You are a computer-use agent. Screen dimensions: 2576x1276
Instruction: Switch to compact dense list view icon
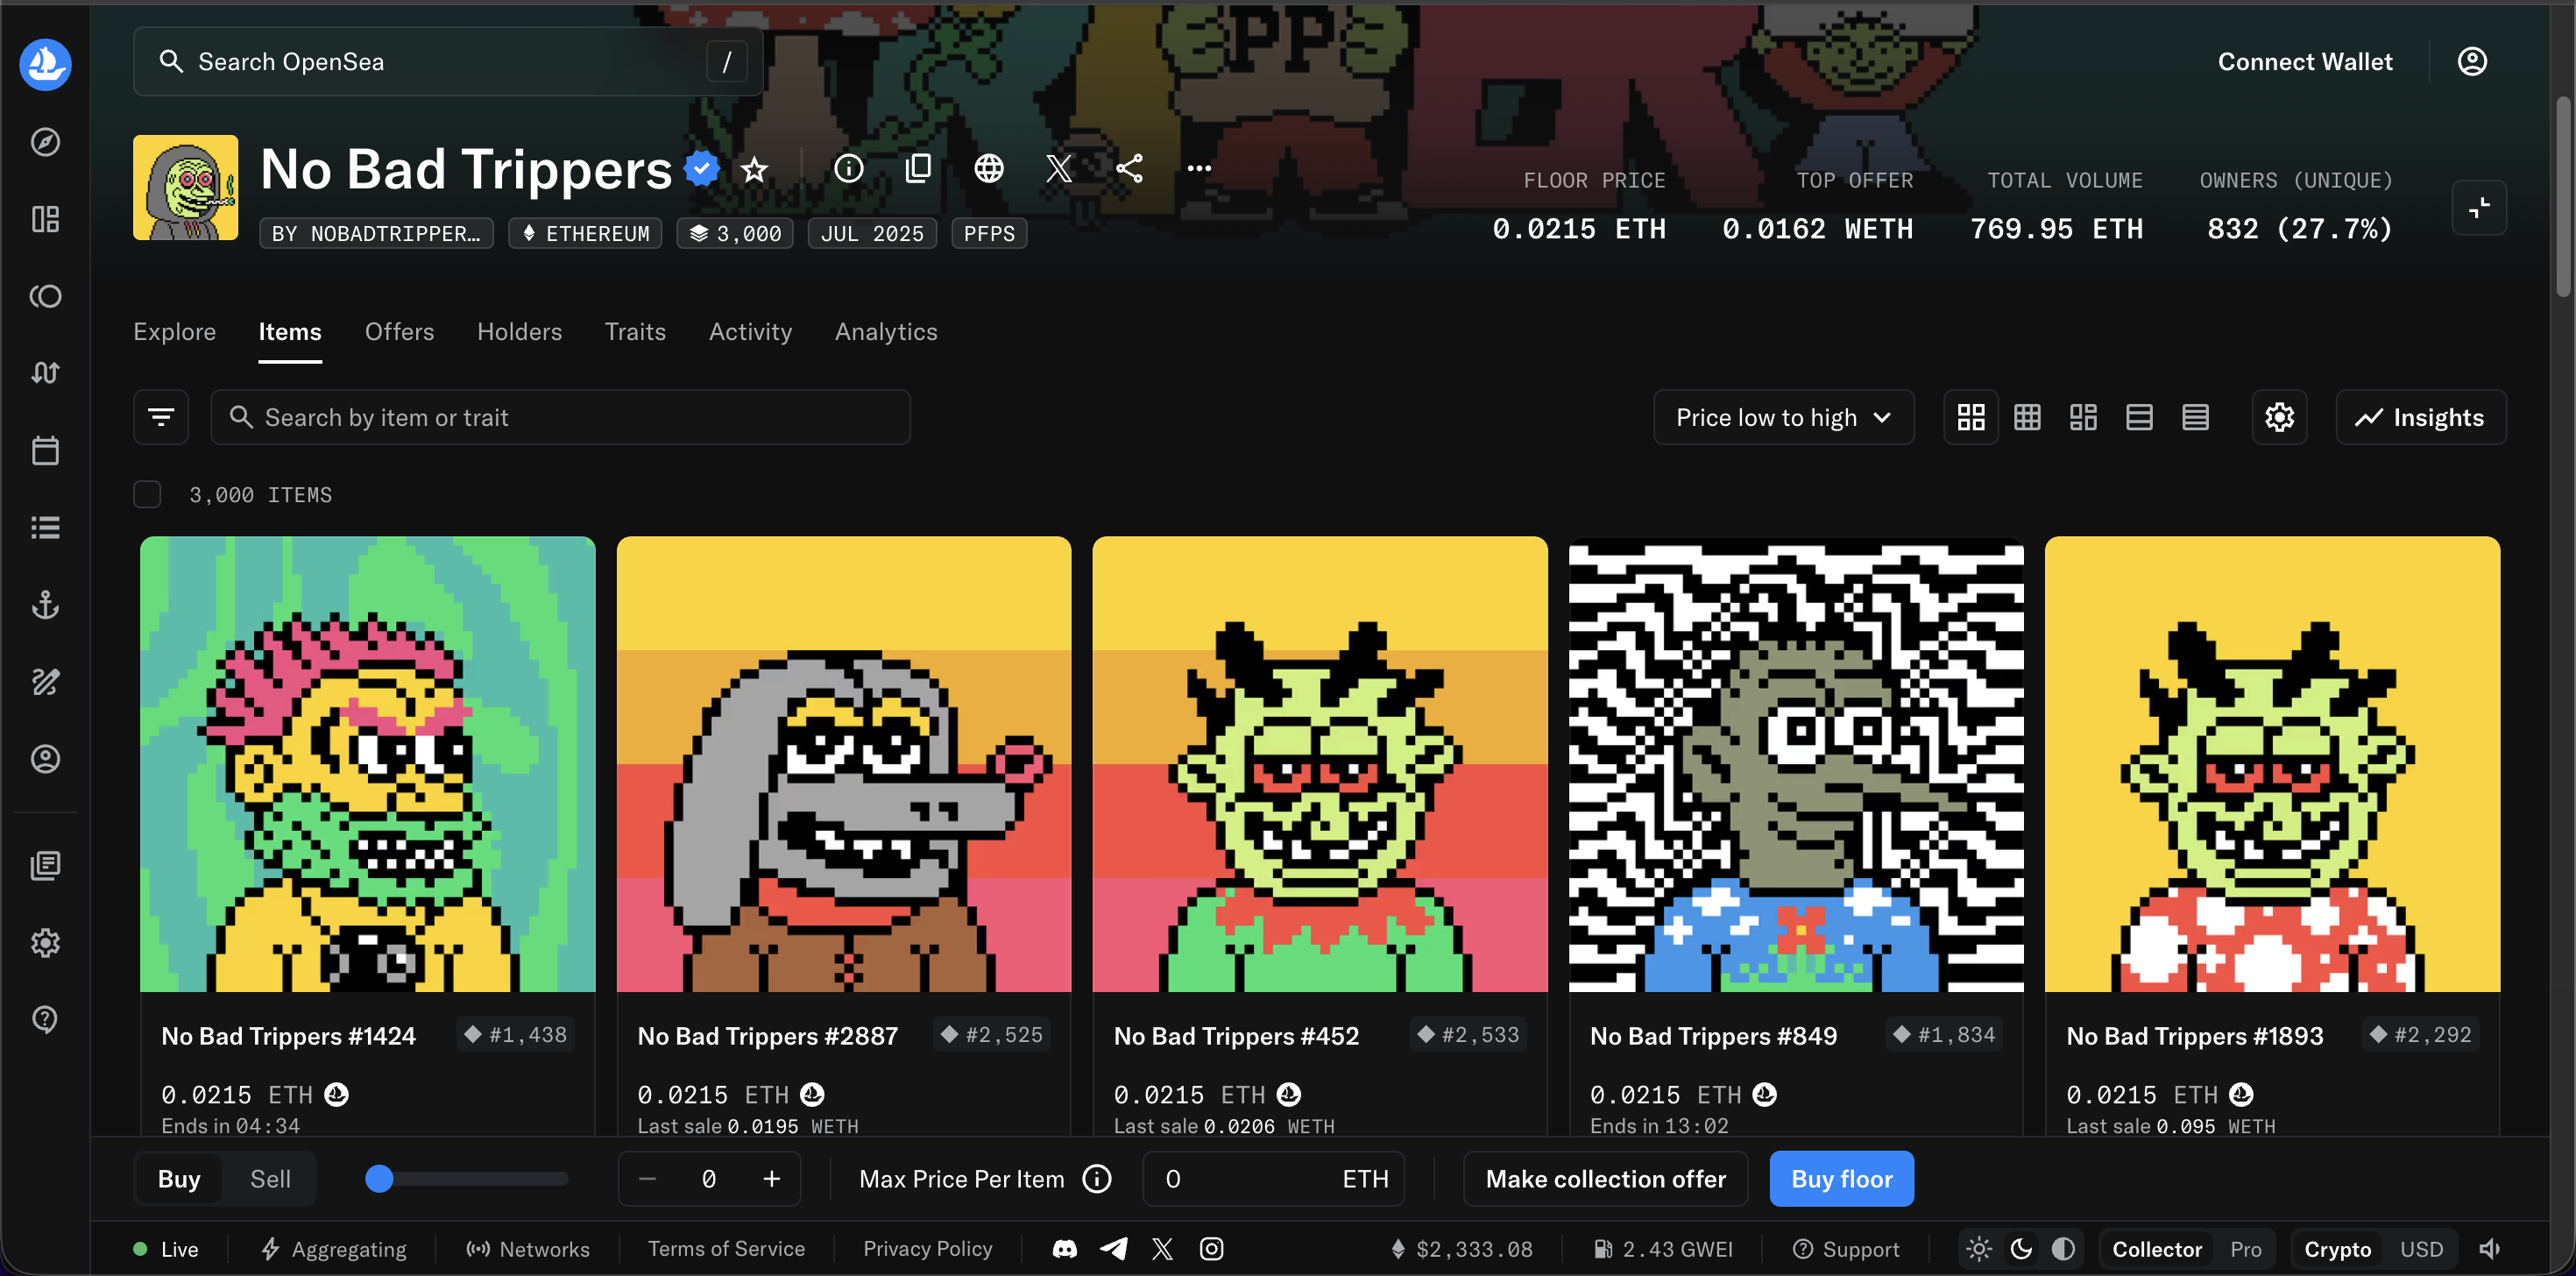tap(2195, 417)
